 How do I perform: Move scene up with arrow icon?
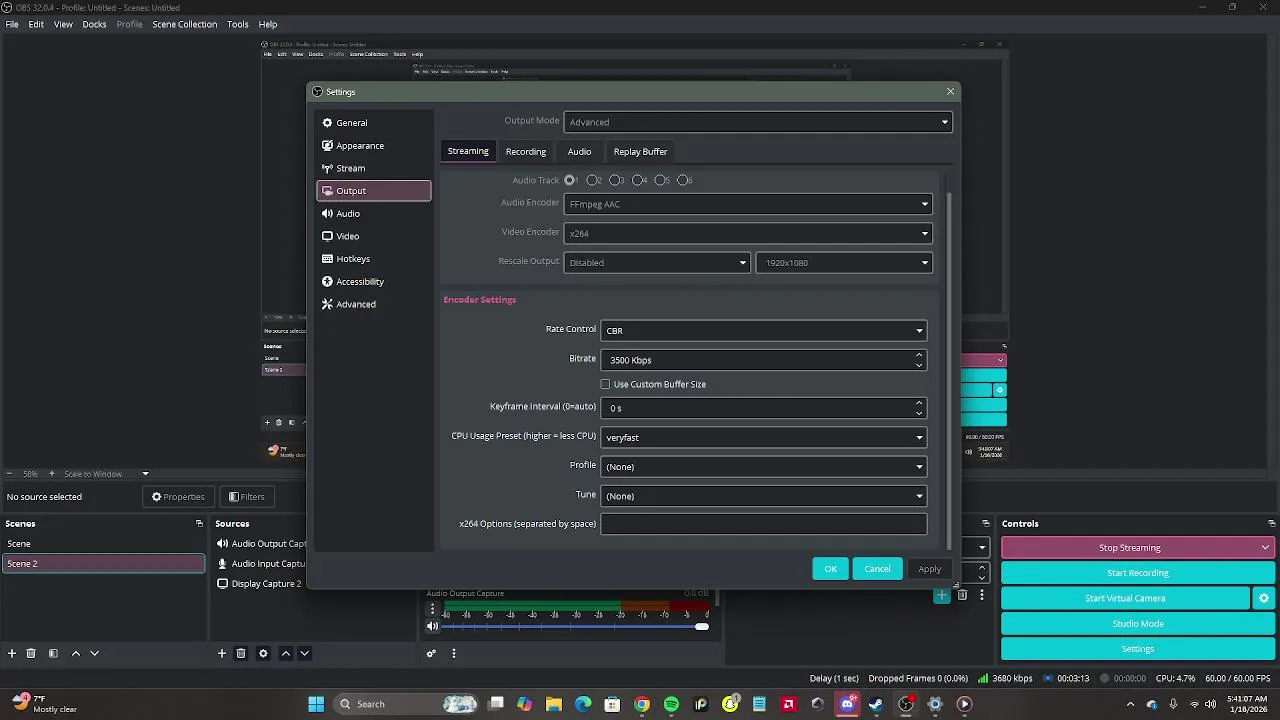75,653
